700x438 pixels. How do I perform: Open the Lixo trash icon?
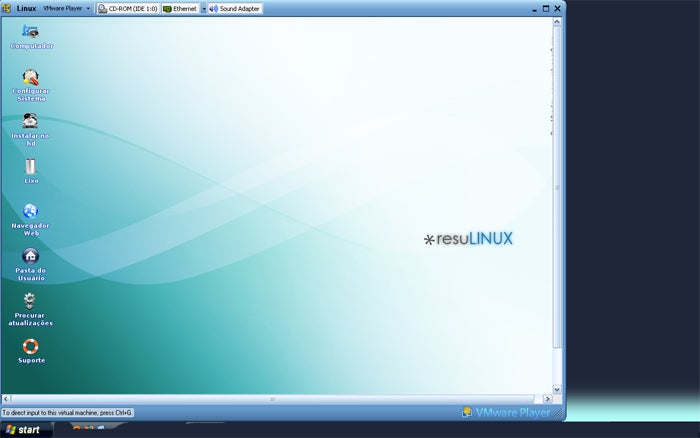click(30, 166)
